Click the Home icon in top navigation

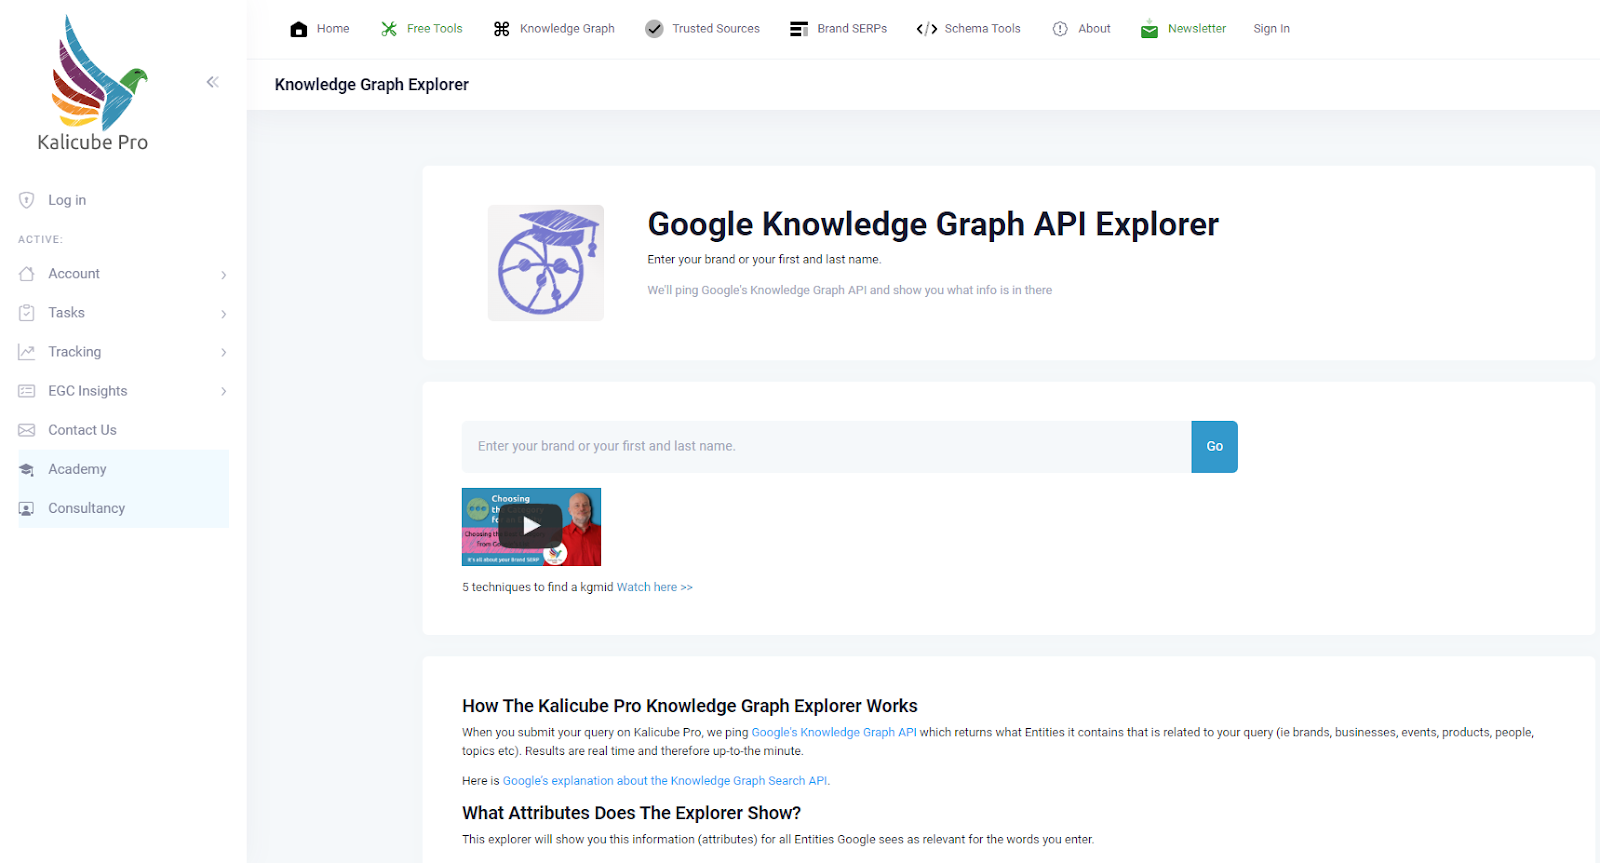299,29
